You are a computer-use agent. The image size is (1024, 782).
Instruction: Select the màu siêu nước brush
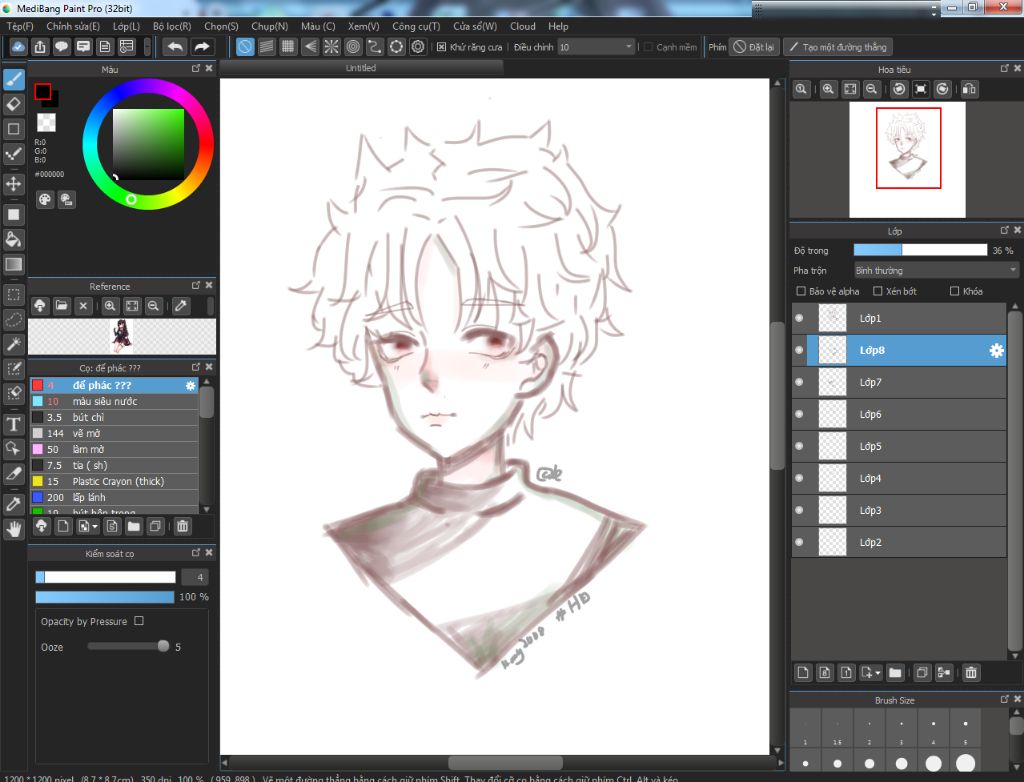click(x=114, y=401)
